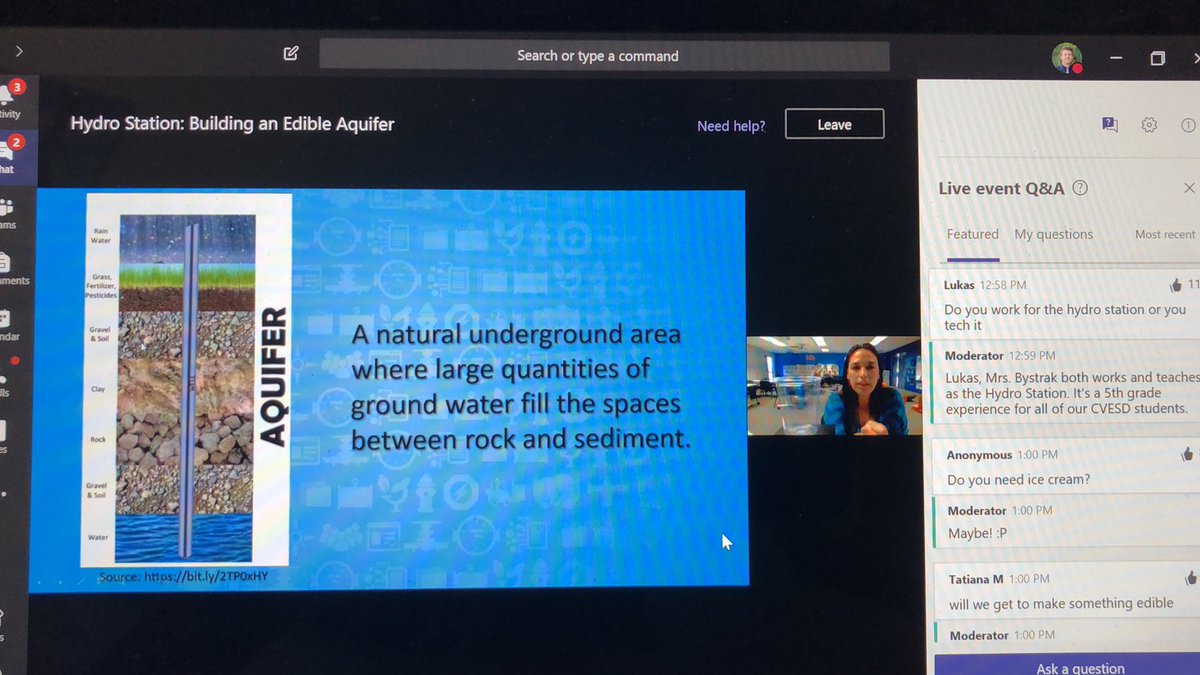Open live event settings gear

(1149, 125)
